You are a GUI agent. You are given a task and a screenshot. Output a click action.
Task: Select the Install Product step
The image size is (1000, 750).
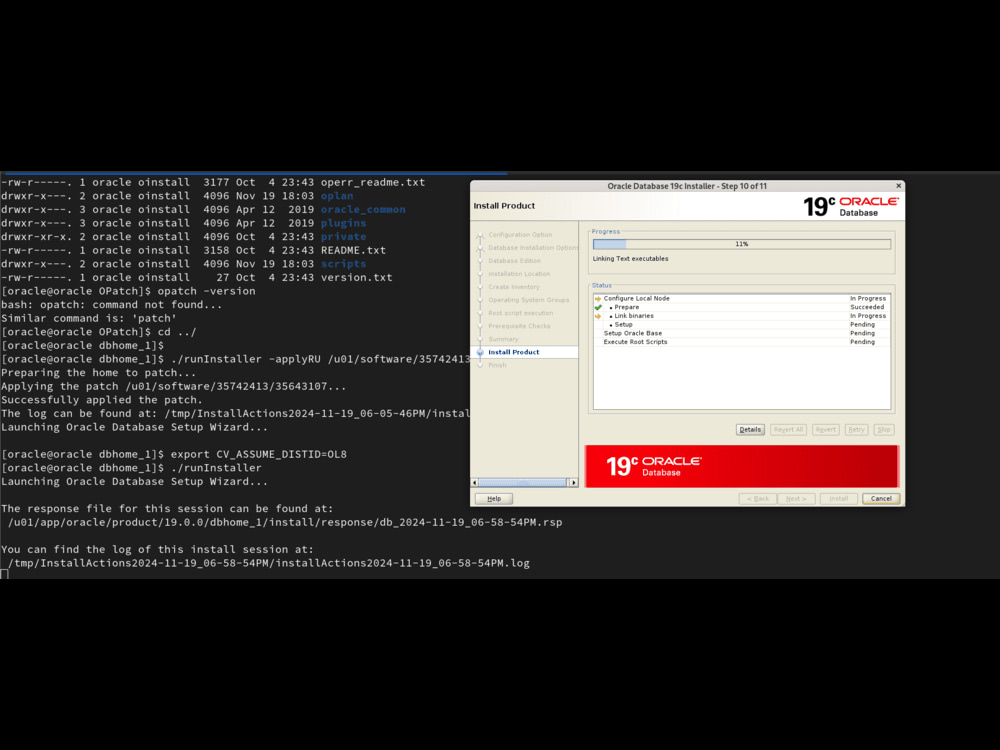[x=513, y=352]
